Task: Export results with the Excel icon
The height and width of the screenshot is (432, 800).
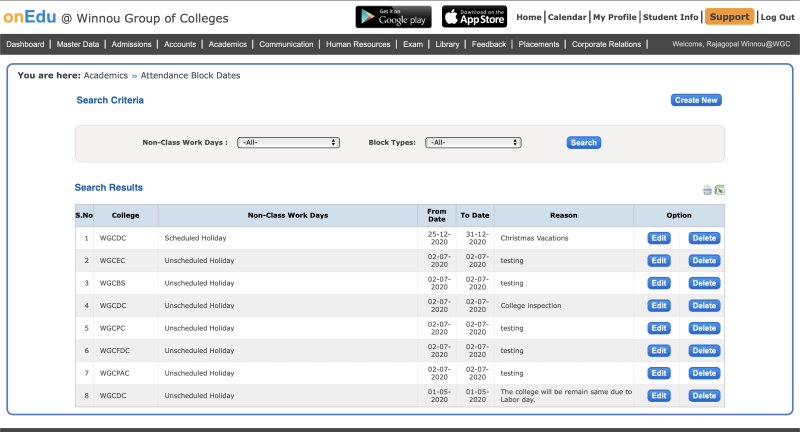Action: pos(719,190)
